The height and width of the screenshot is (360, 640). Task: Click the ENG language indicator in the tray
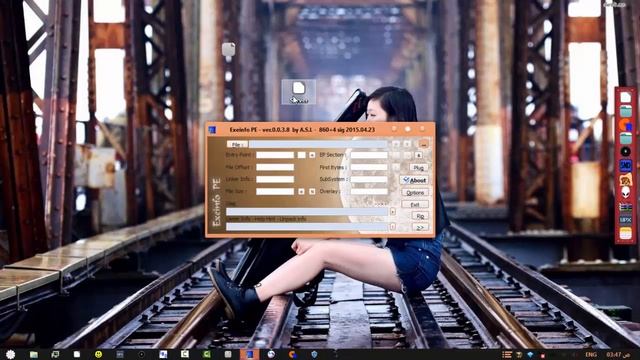(x=591, y=355)
